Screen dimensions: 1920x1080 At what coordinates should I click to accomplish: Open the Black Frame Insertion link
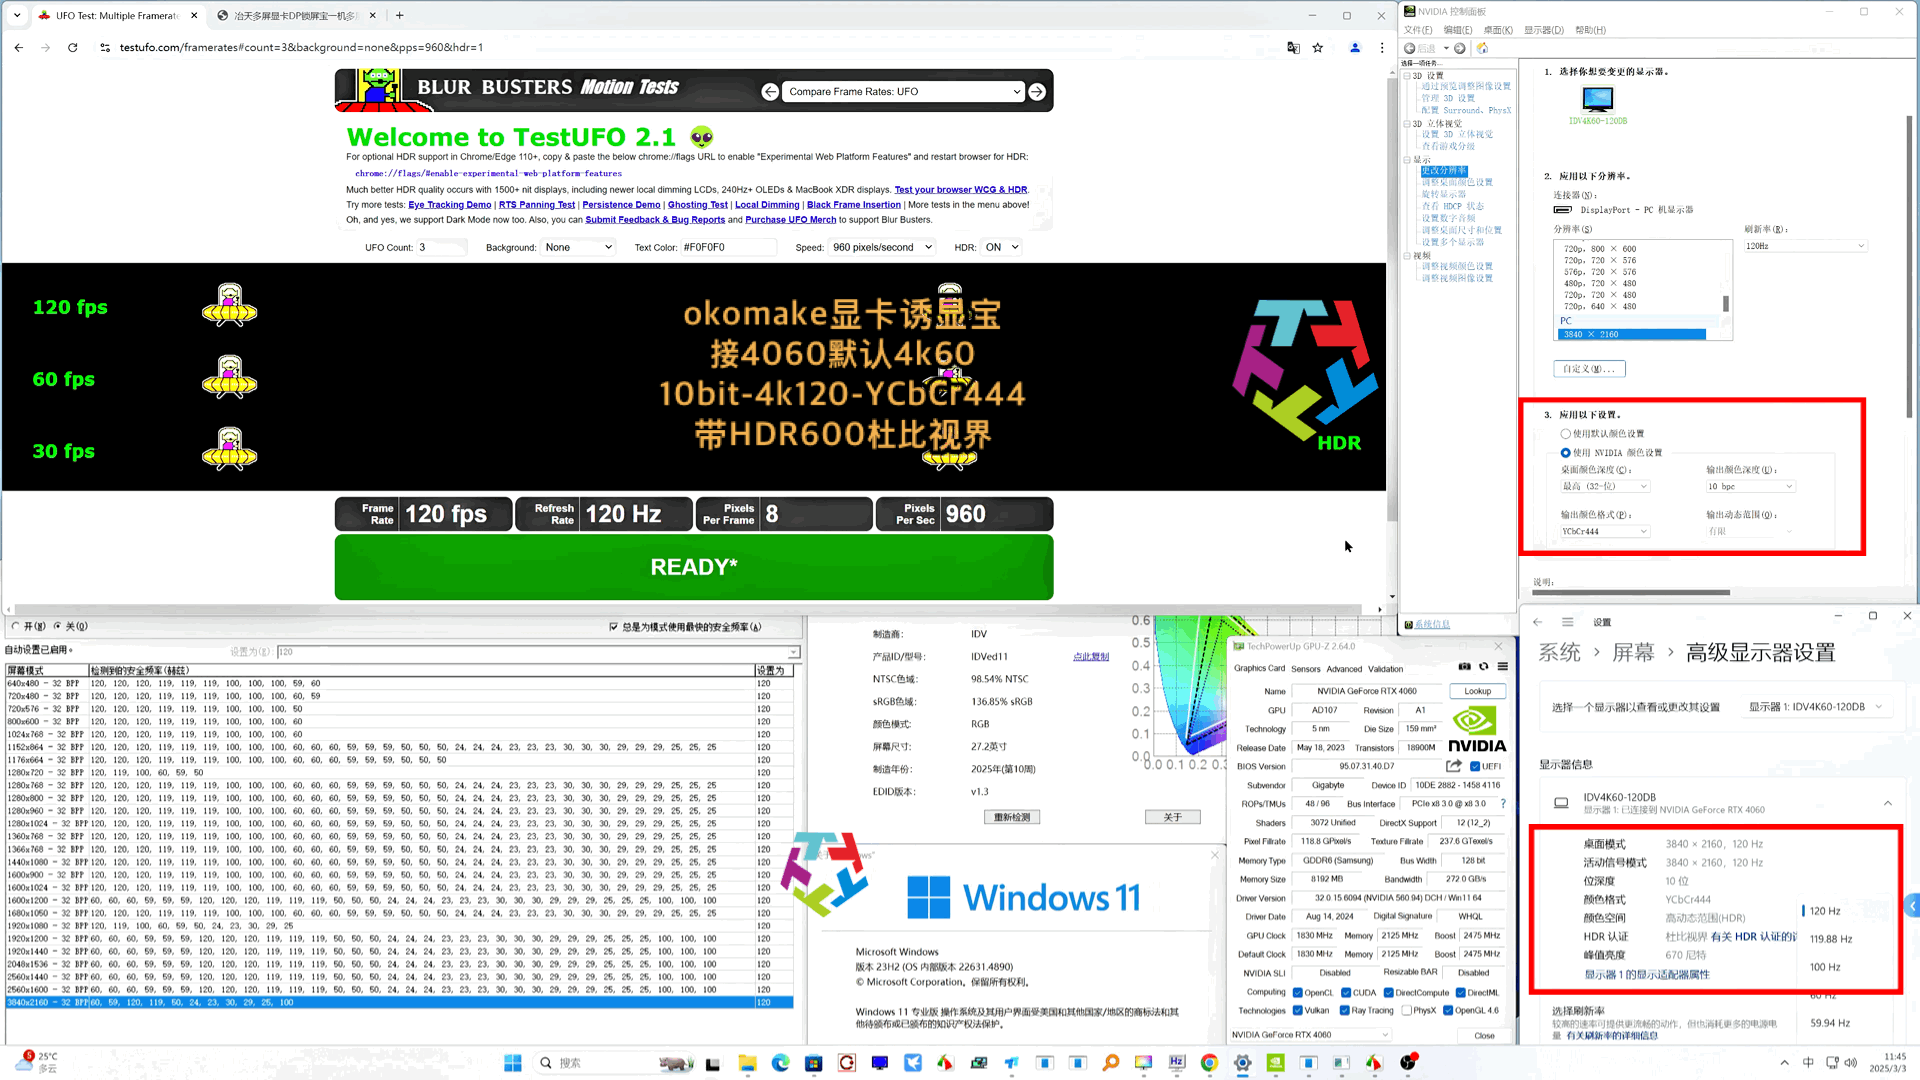click(x=853, y=205)
